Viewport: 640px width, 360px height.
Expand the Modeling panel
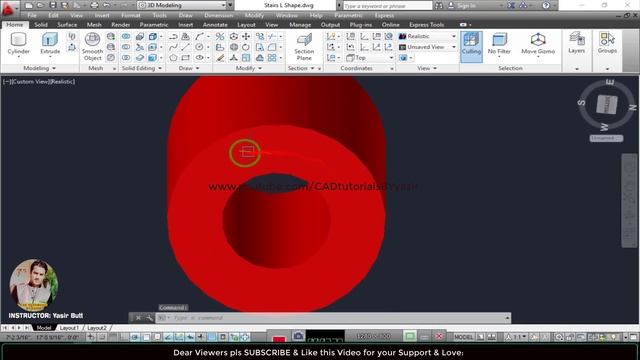click(x=39, y=68)
